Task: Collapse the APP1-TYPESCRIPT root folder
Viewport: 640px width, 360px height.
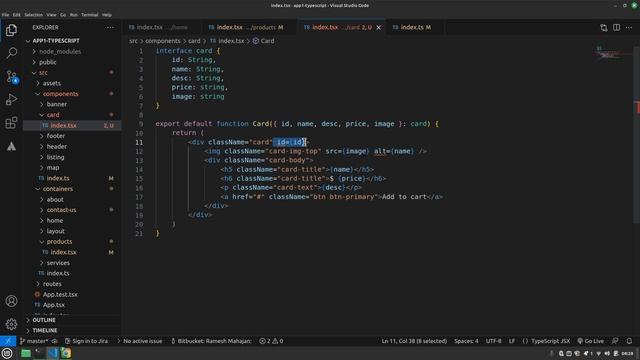Action: [72, 41]
